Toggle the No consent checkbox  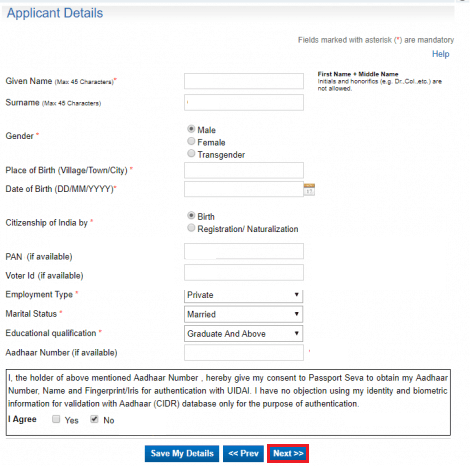click(94, 419)
